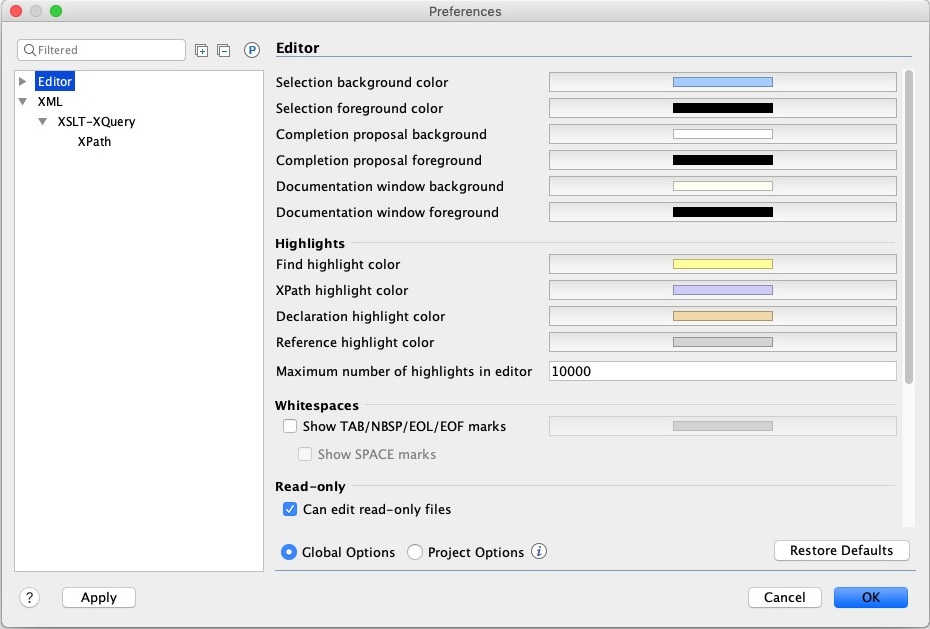Enable Show TAB/NBSP/EOL/EOF marks checkbox
930x629 pixels.
(x=290, y=426)
